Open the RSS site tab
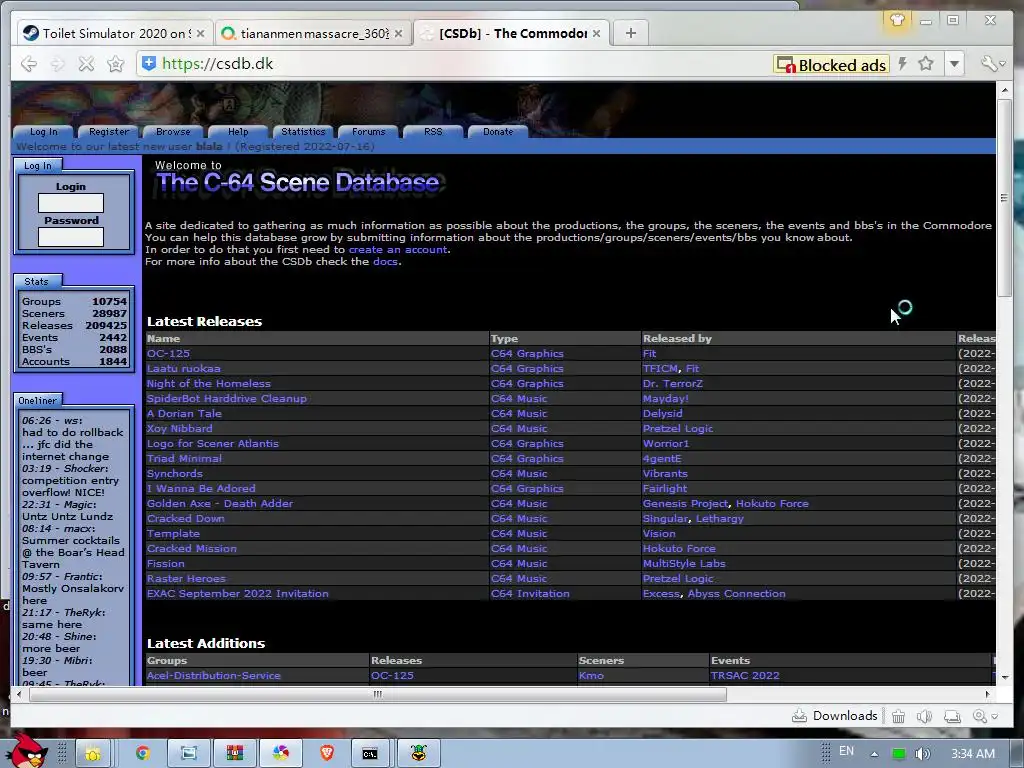Image resolution: width=1024 pixels, height=768 pixels. click(x=433, y=132)
